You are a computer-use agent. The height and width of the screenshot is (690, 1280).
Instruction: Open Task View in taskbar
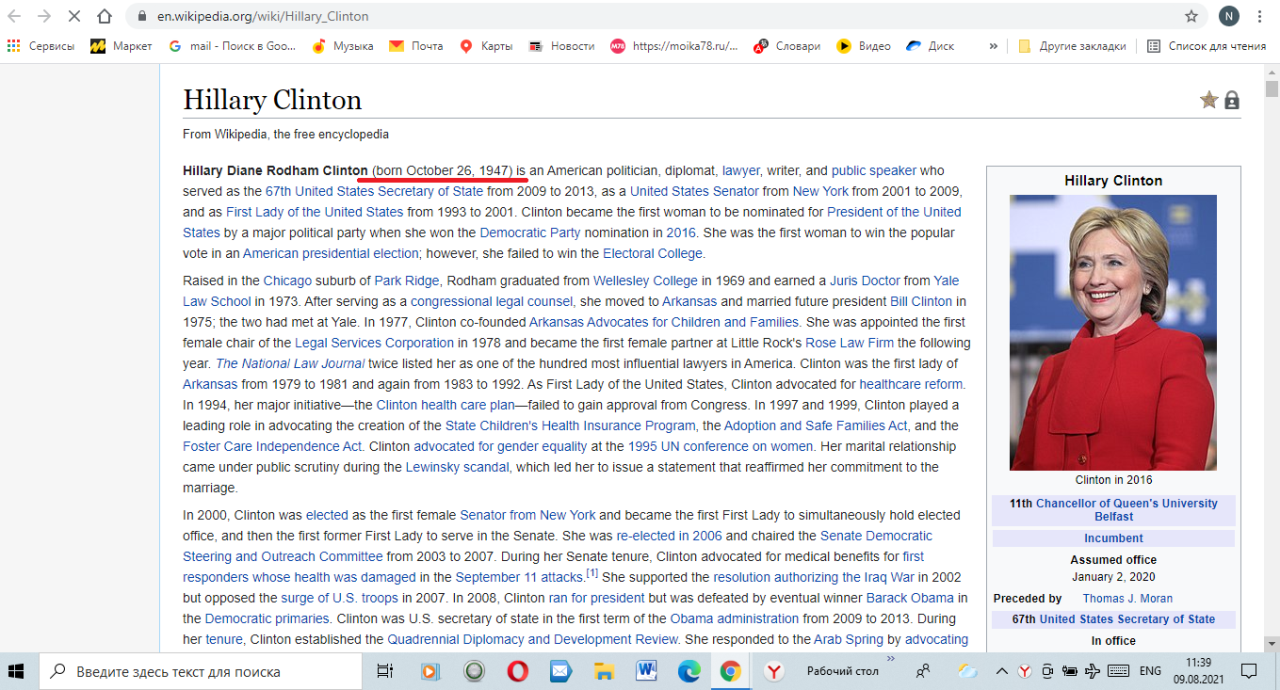click(384, 671)
